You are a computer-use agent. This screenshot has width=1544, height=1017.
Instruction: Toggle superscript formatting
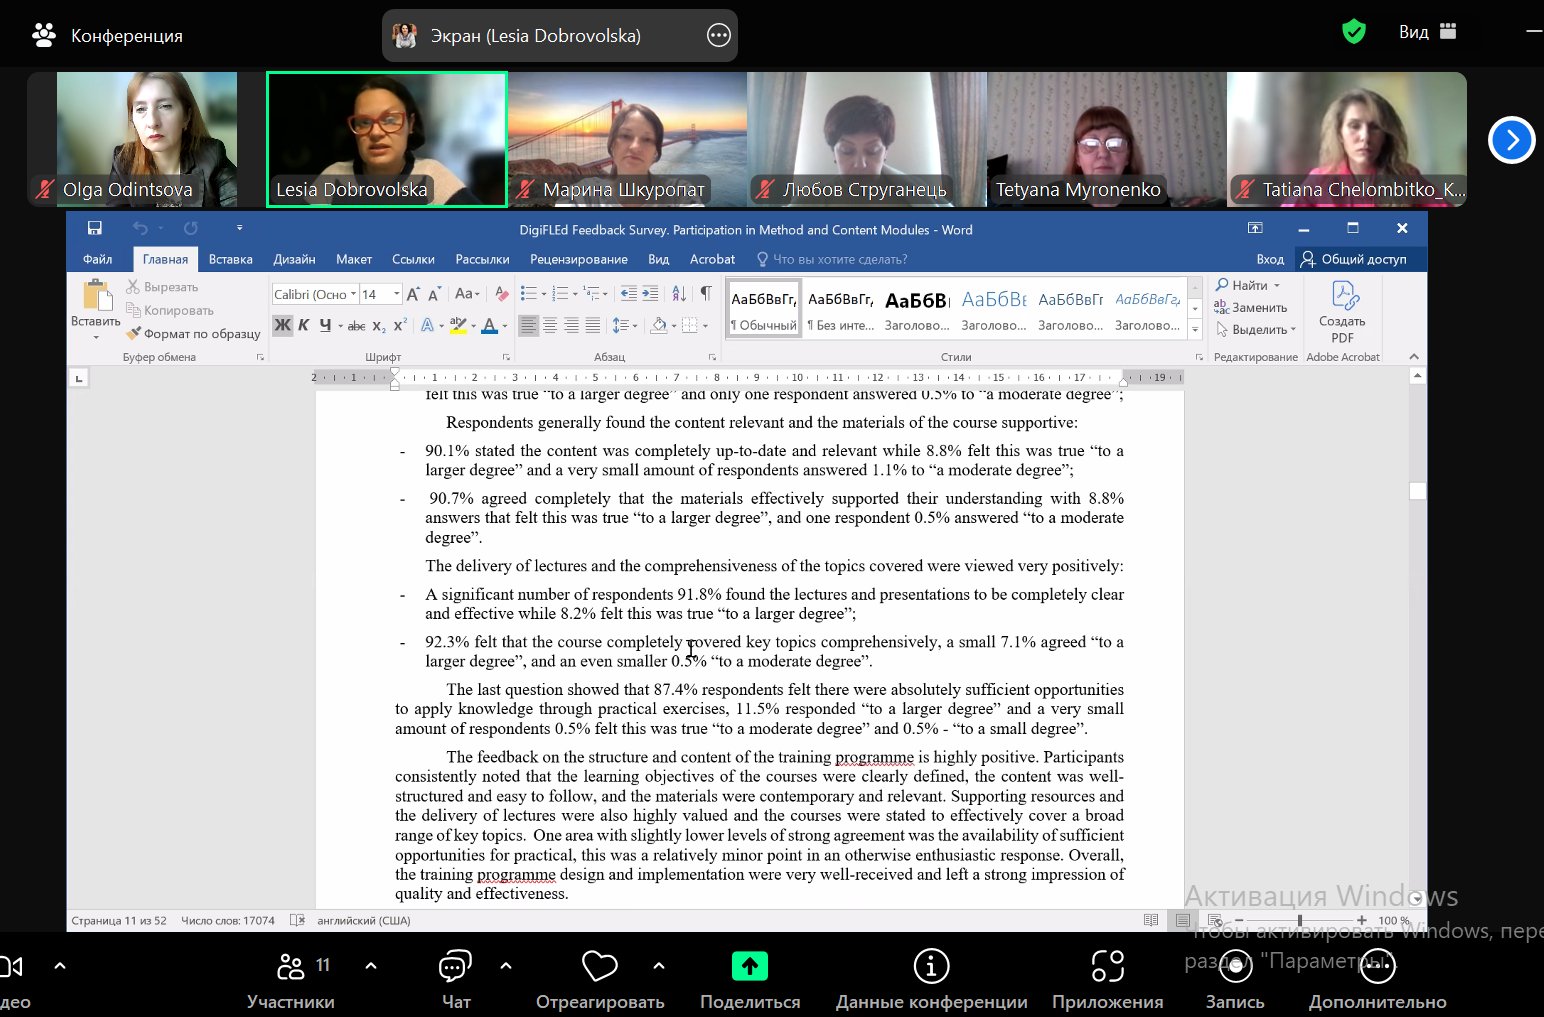(x=399, y=325)
